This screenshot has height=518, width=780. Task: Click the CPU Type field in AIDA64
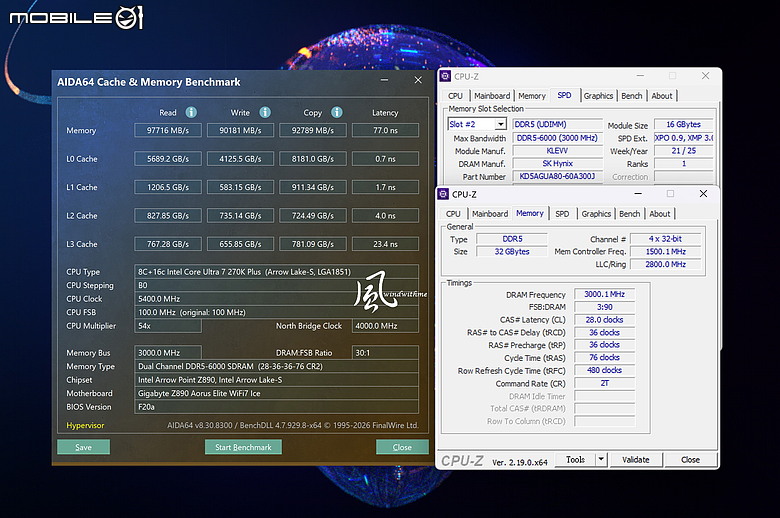(276, 272)
